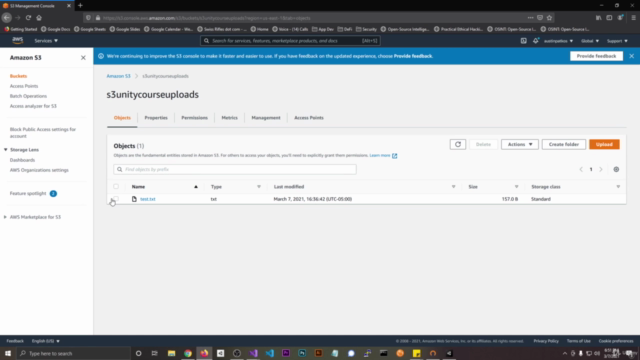
Task: Refresh the objects list in the bucket
Action: pos(458,144)
